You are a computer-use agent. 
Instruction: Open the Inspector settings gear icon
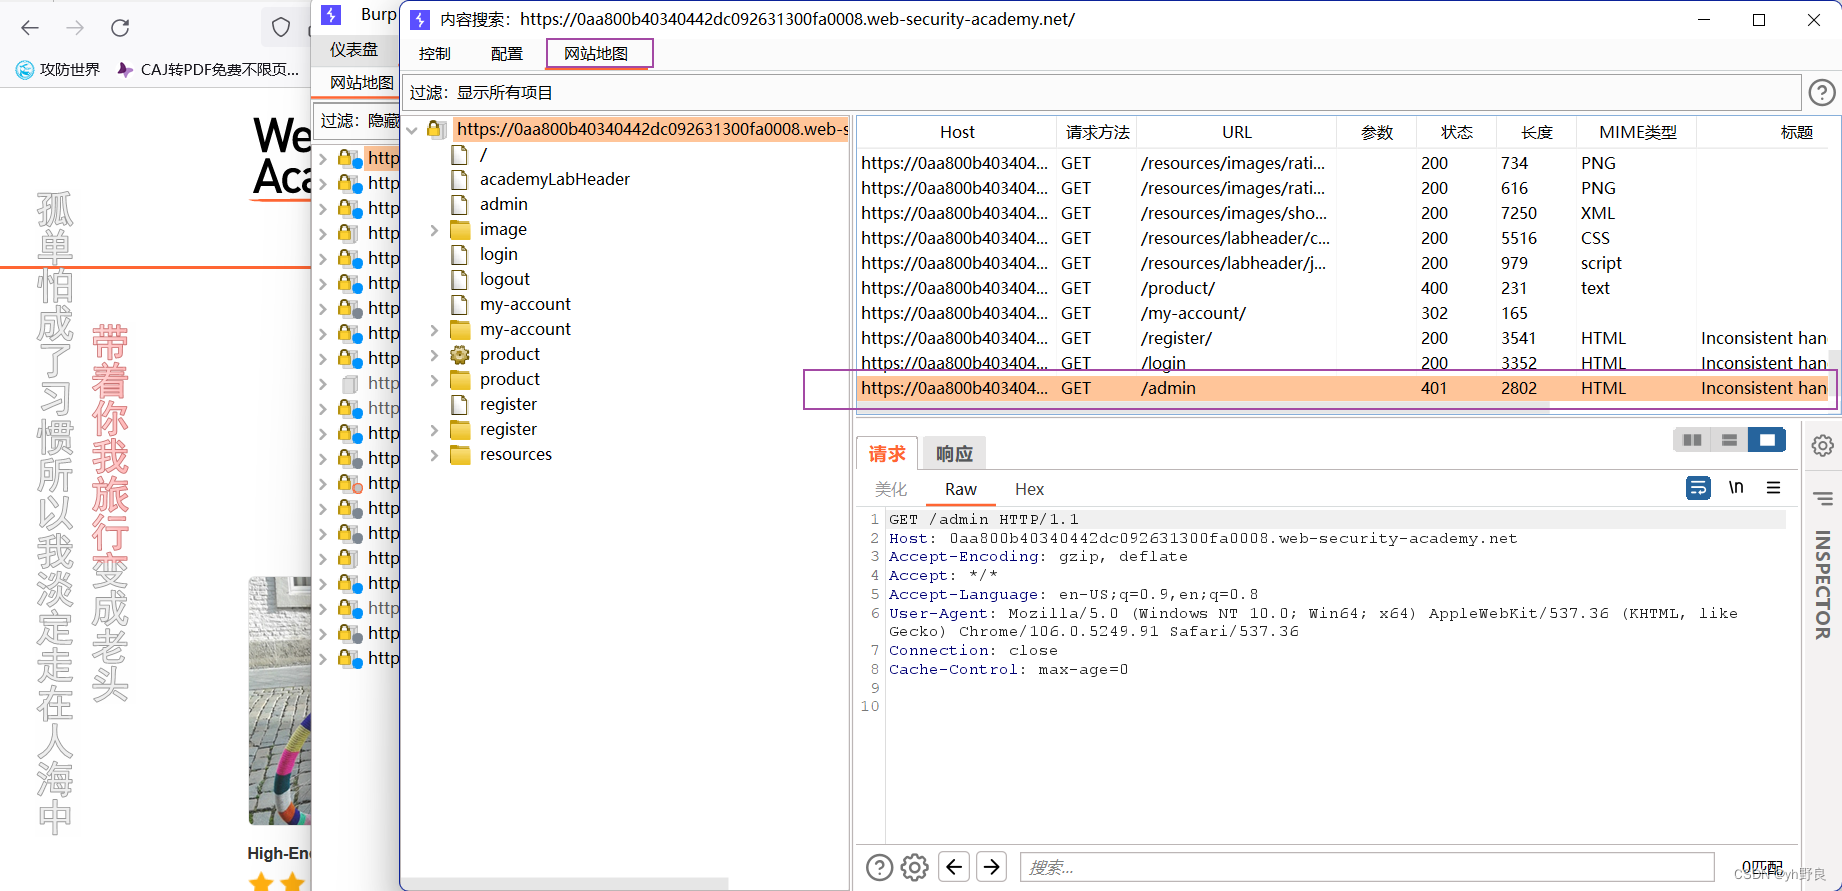pos(1823,445)
